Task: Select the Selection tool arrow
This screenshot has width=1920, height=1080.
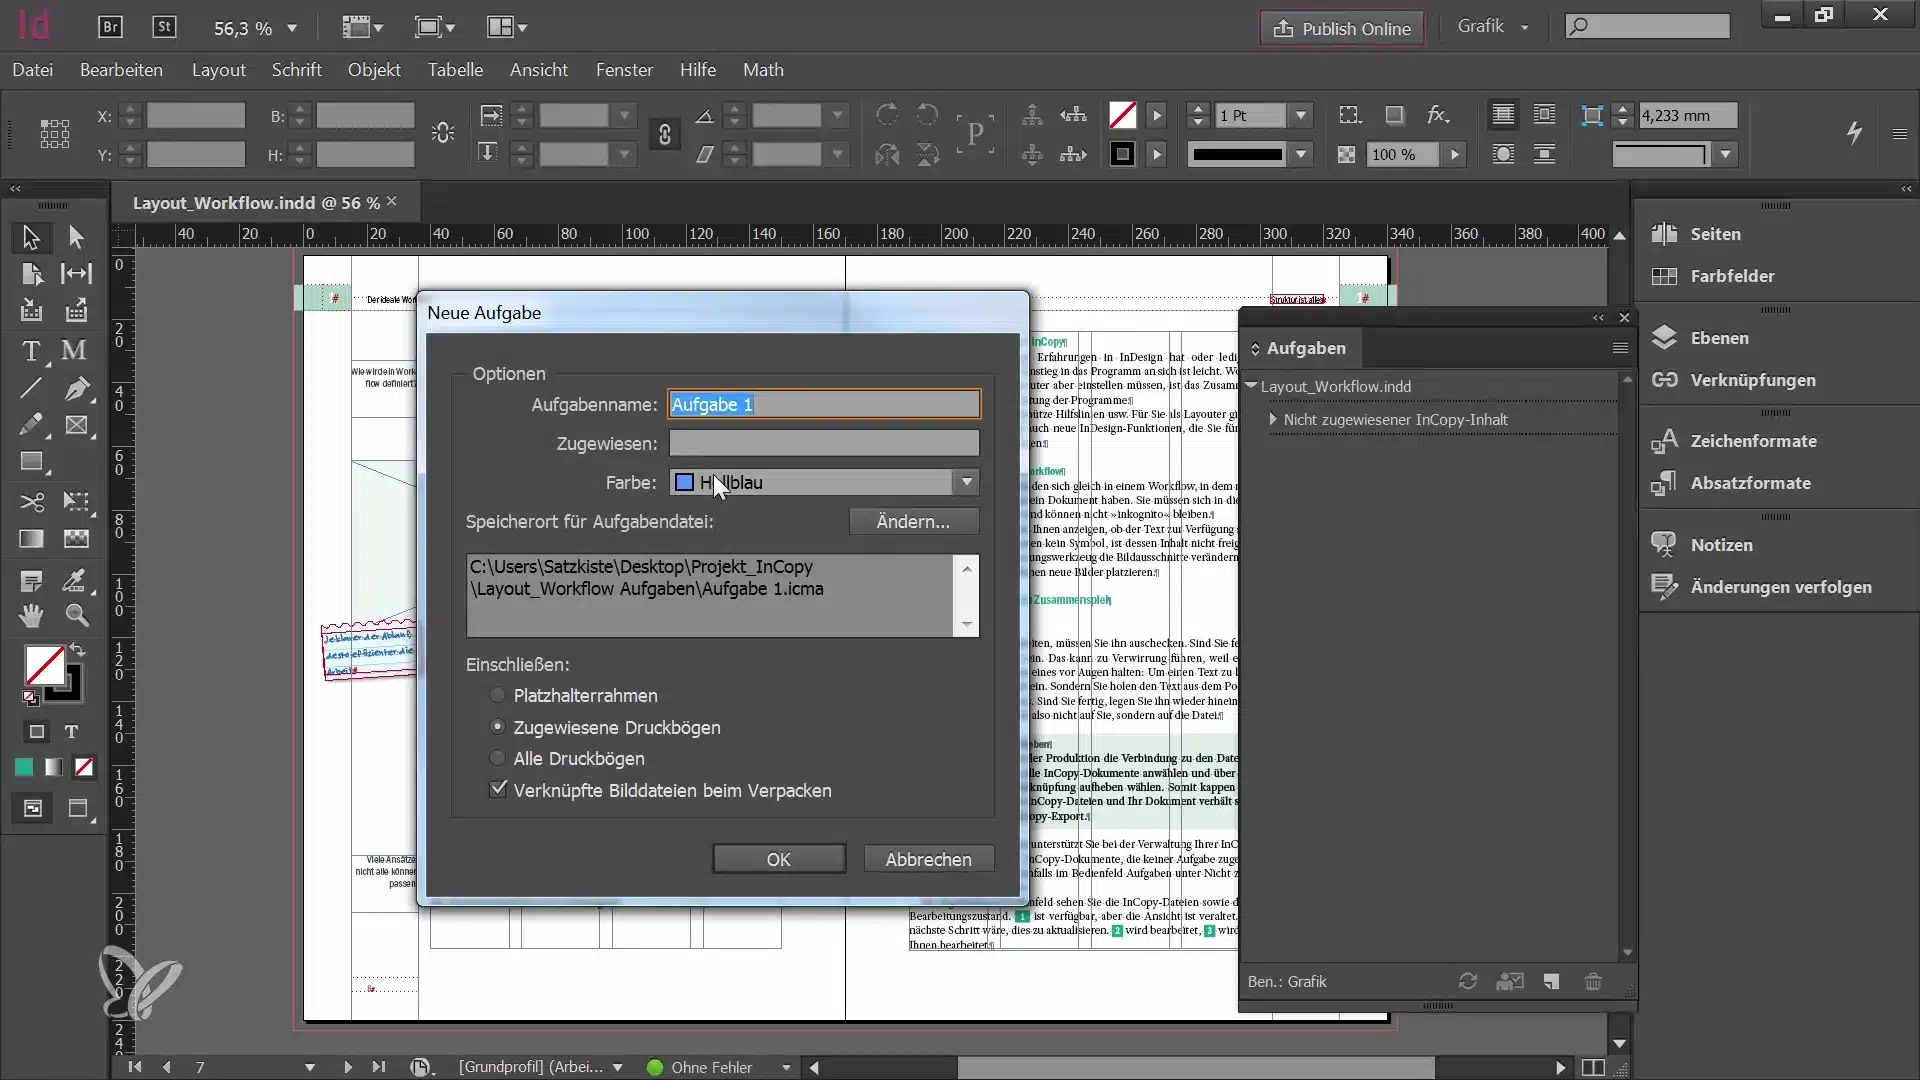Action: (x=31, y=237)
